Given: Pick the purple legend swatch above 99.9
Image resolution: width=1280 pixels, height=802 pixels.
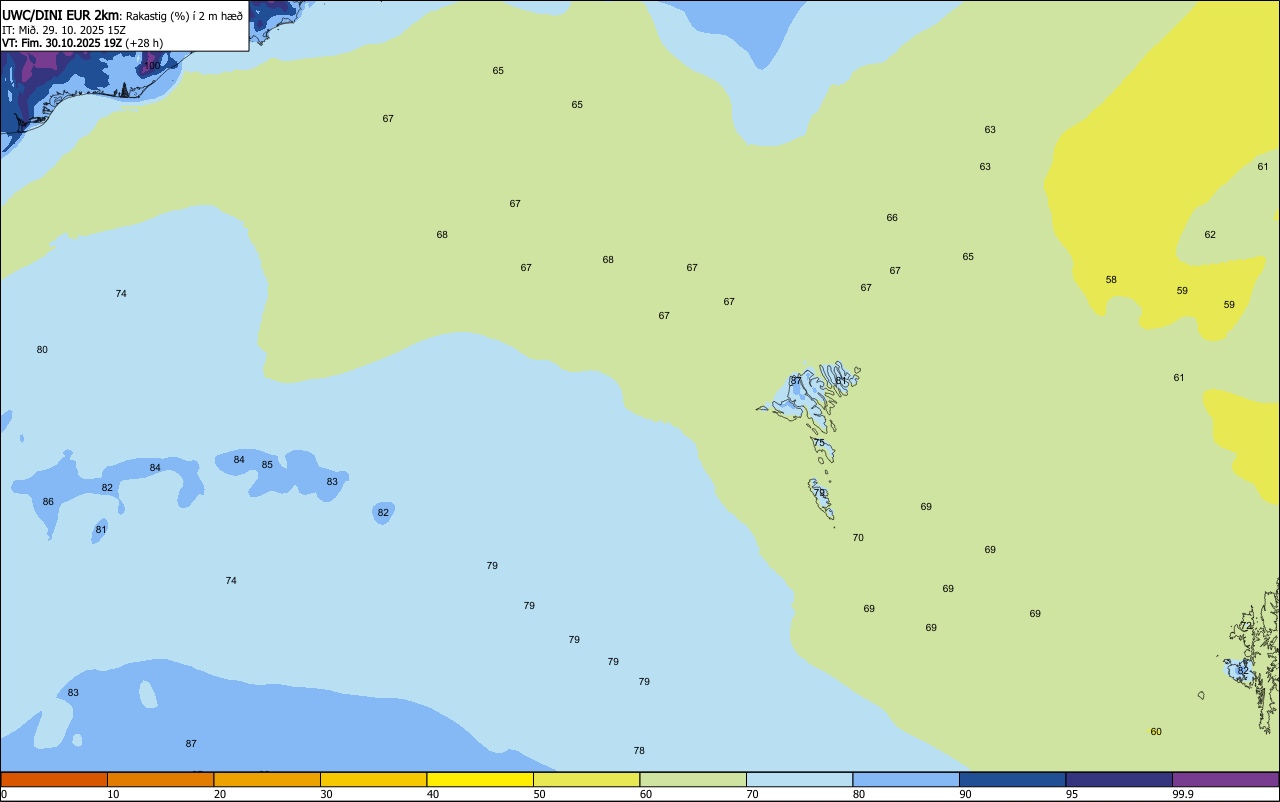Looking at the screenshot, I should [x=1225, y=779].
